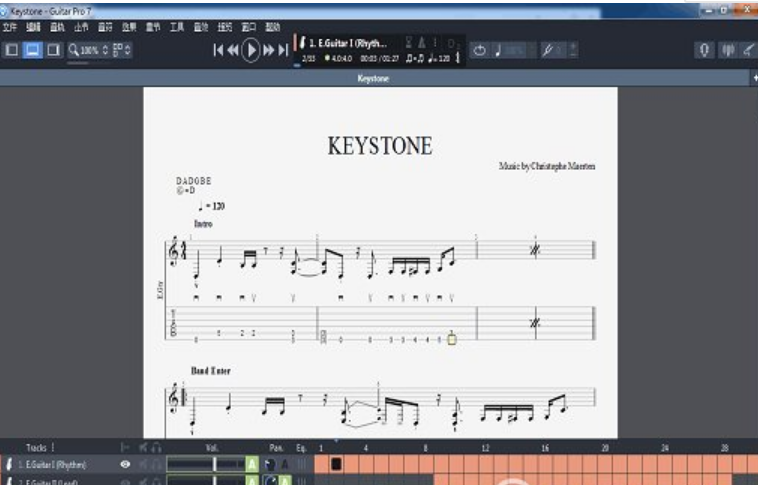Viewport: 758px width, 485px height.
Task: Click the zoom magnifier icon
Action: pyautogui.click(x=73, y=50)
